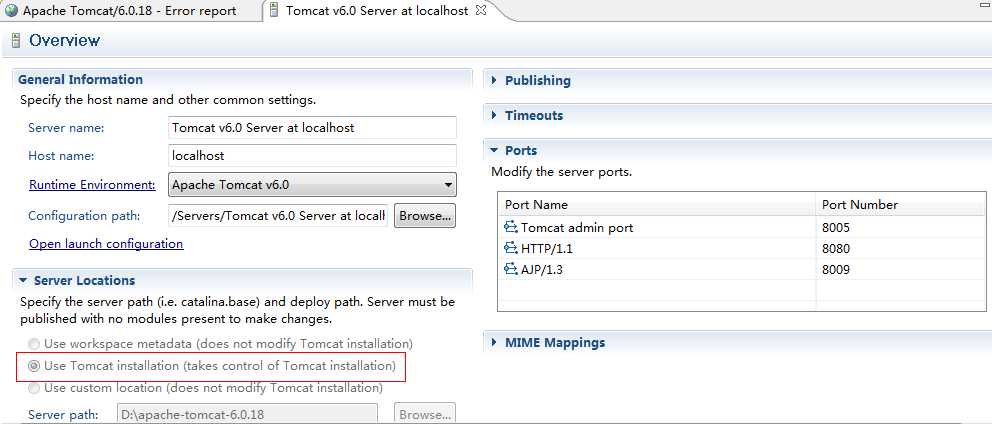
Task: Click the HTTP/1.1 port row icon
Action: [511, 248]
